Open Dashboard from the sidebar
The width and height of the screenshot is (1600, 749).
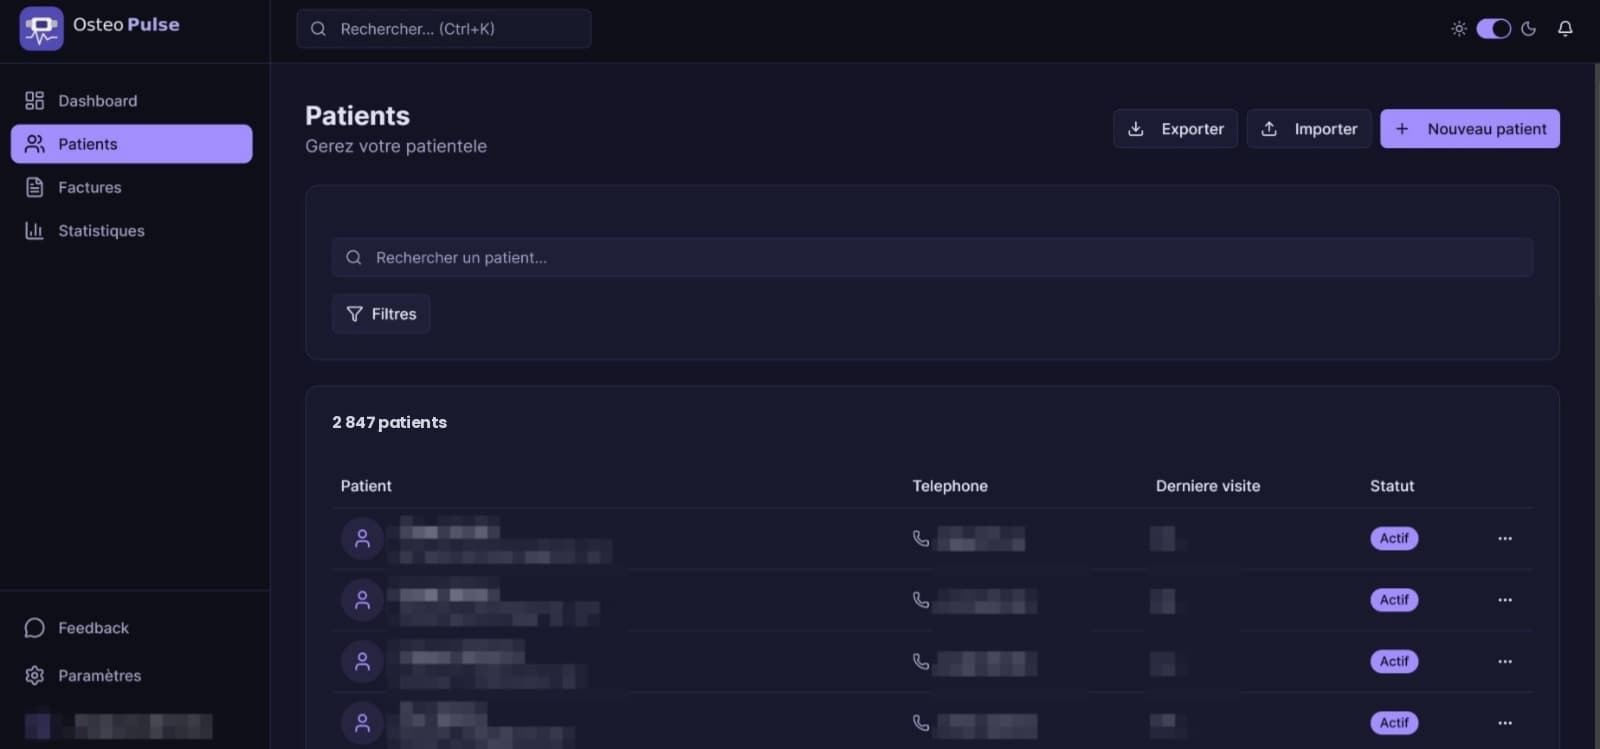tap(97, 101)
